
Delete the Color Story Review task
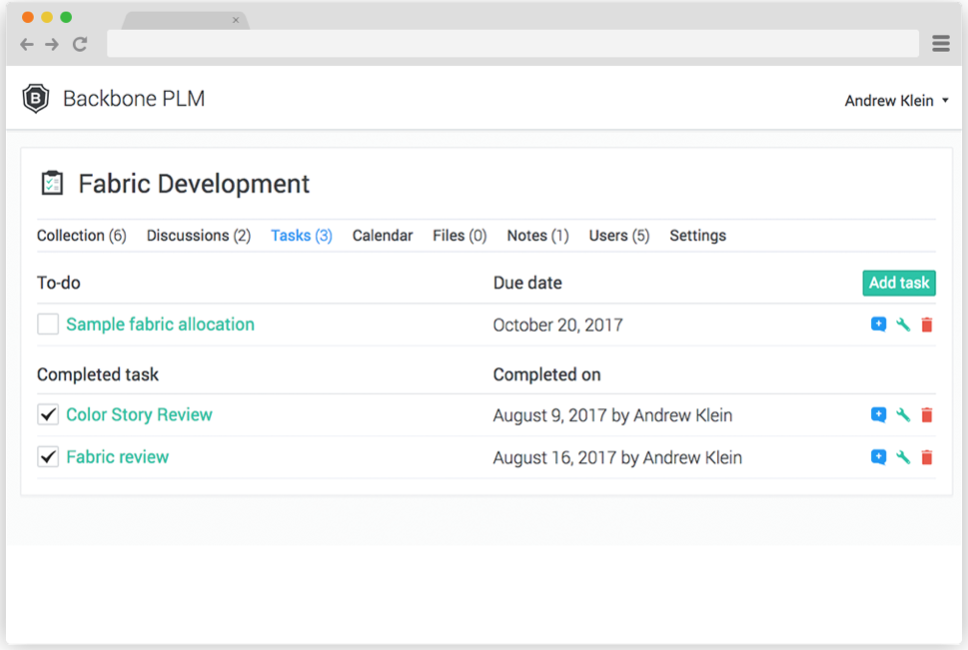(x=927, y=415)
